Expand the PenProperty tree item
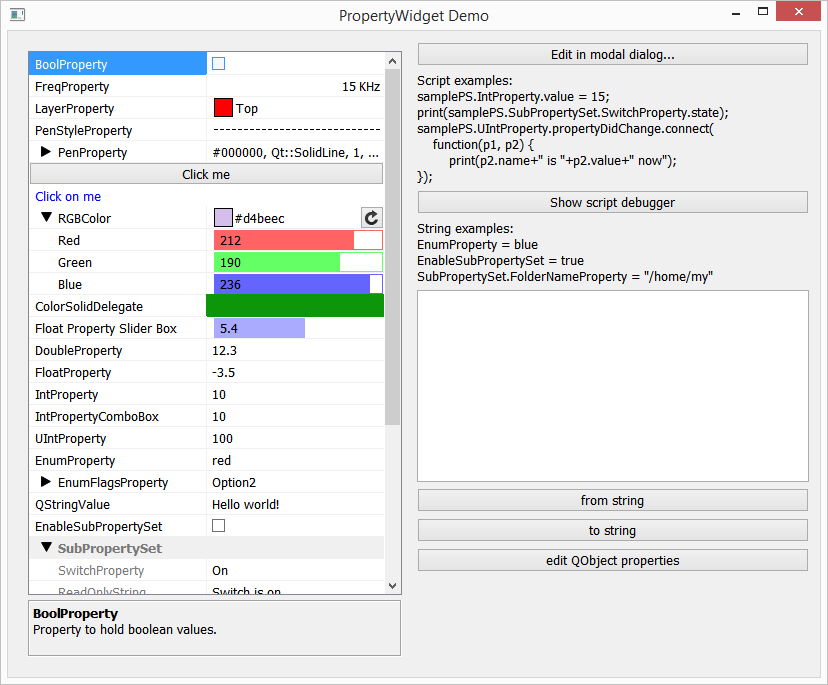Image resolution: width=828 pixels, height=685 pixels. 45,152
